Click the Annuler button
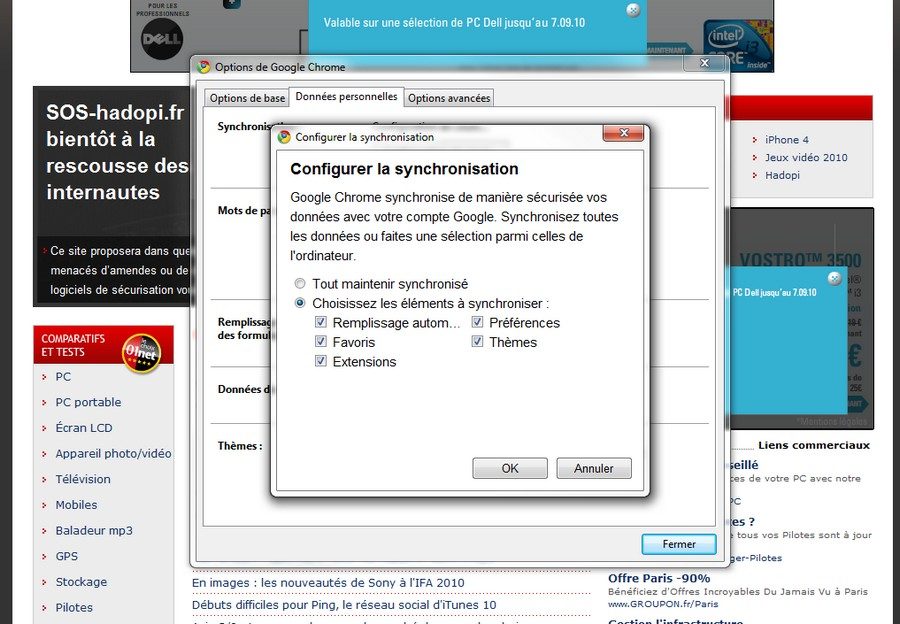The image size is (900, 624). 594,468
